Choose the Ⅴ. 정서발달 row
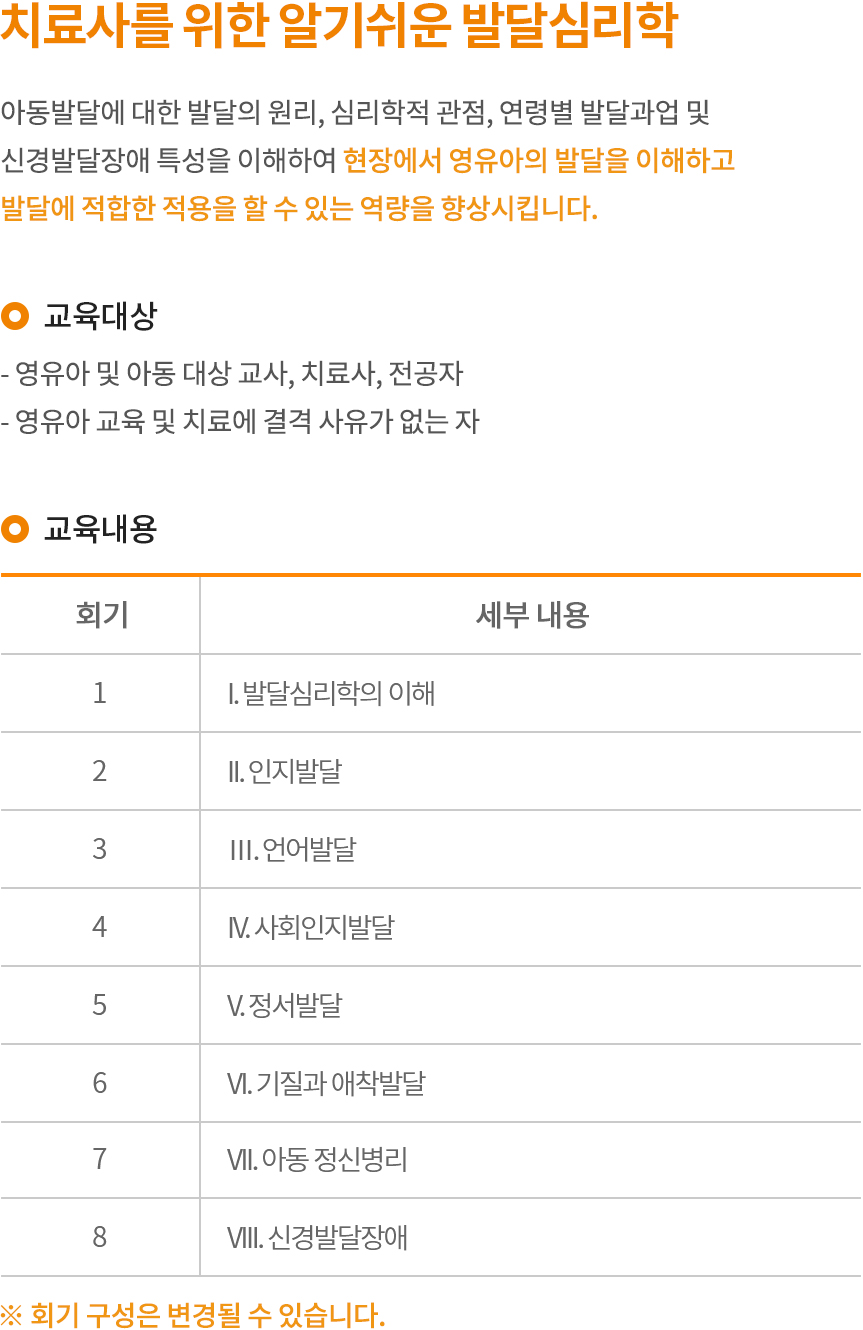Image resolution: width=863 pixels, height=1330 pixels. click(x=285, y=1005)
